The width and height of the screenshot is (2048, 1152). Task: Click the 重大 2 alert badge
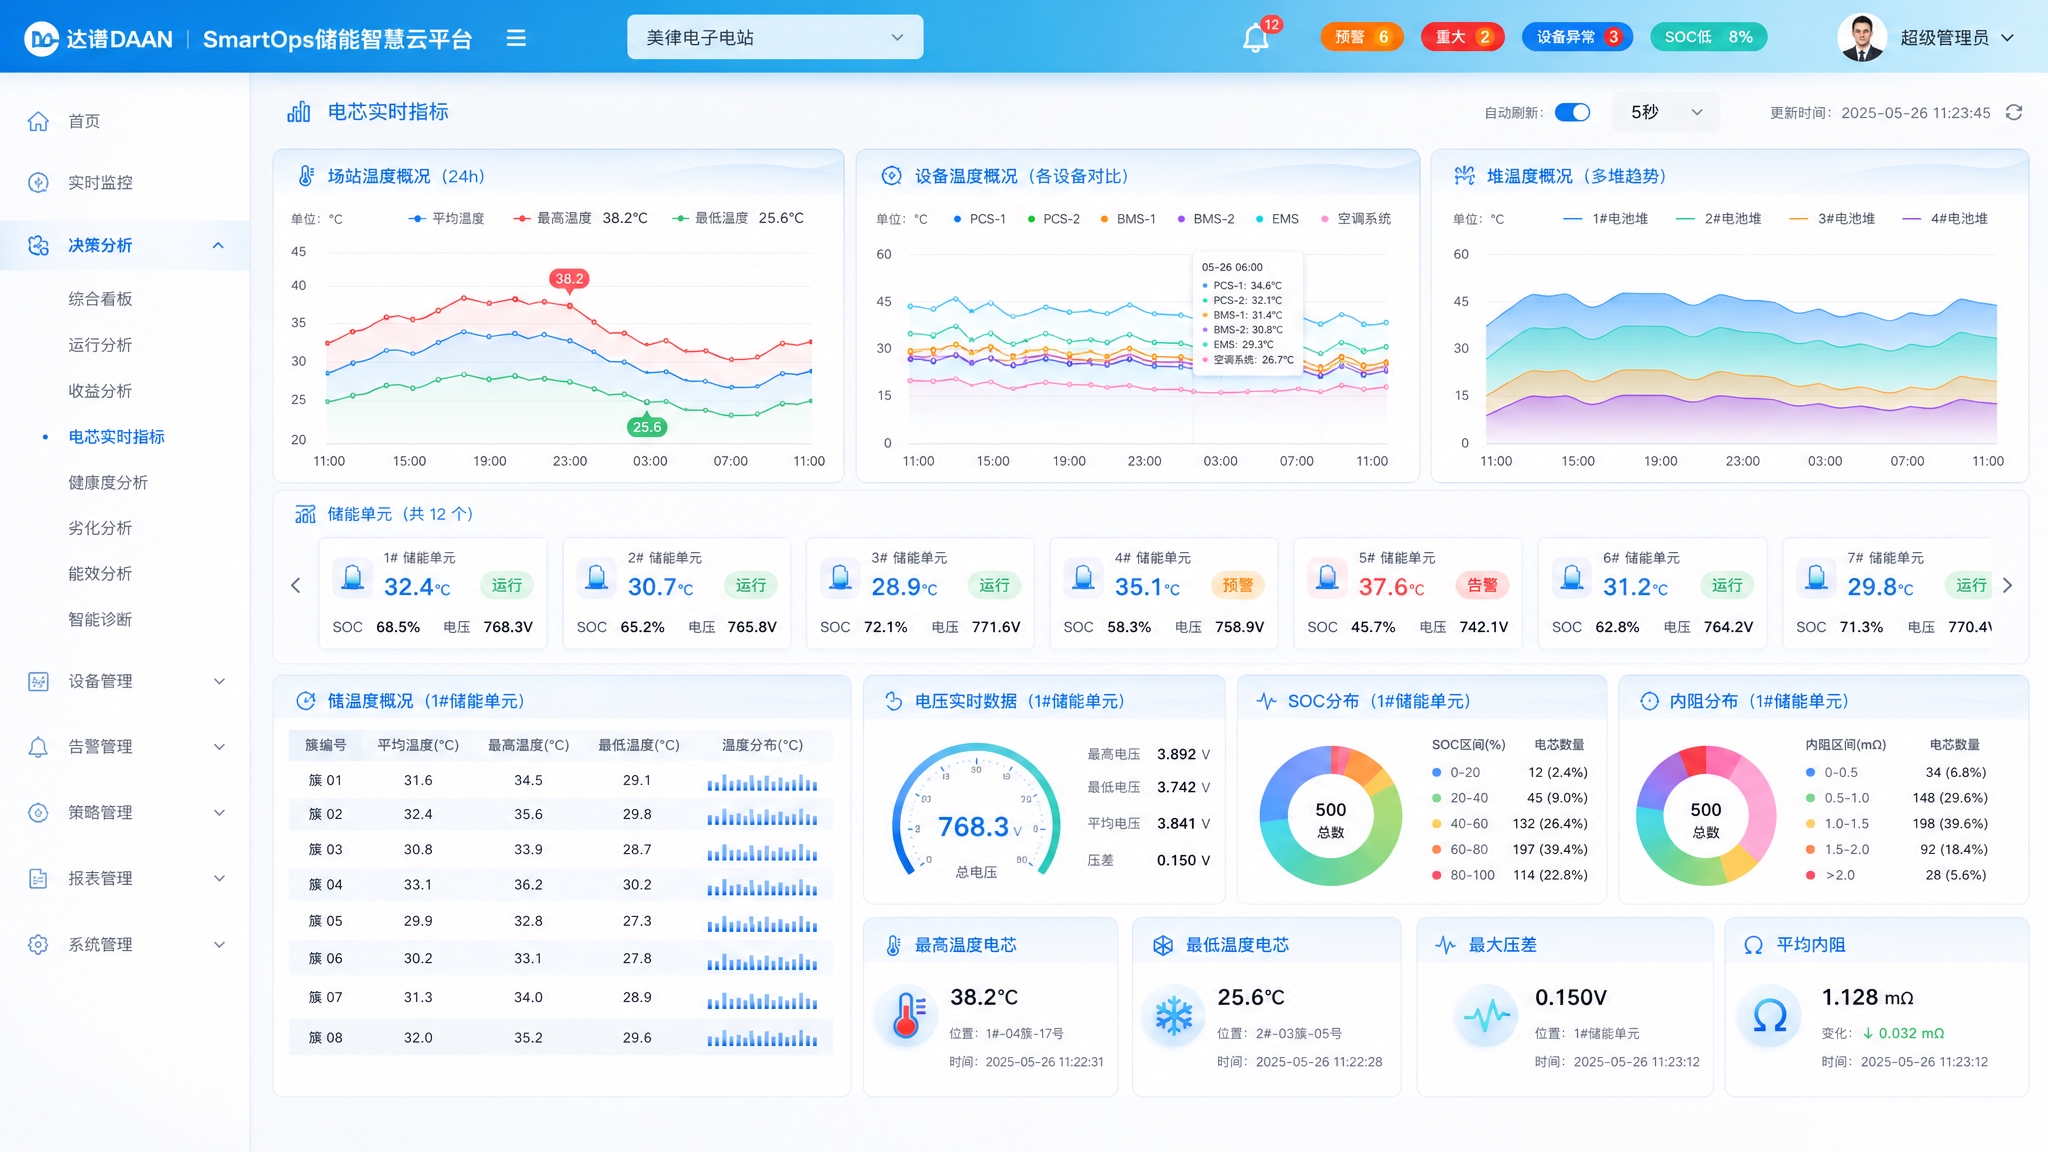click(1463, 37)
